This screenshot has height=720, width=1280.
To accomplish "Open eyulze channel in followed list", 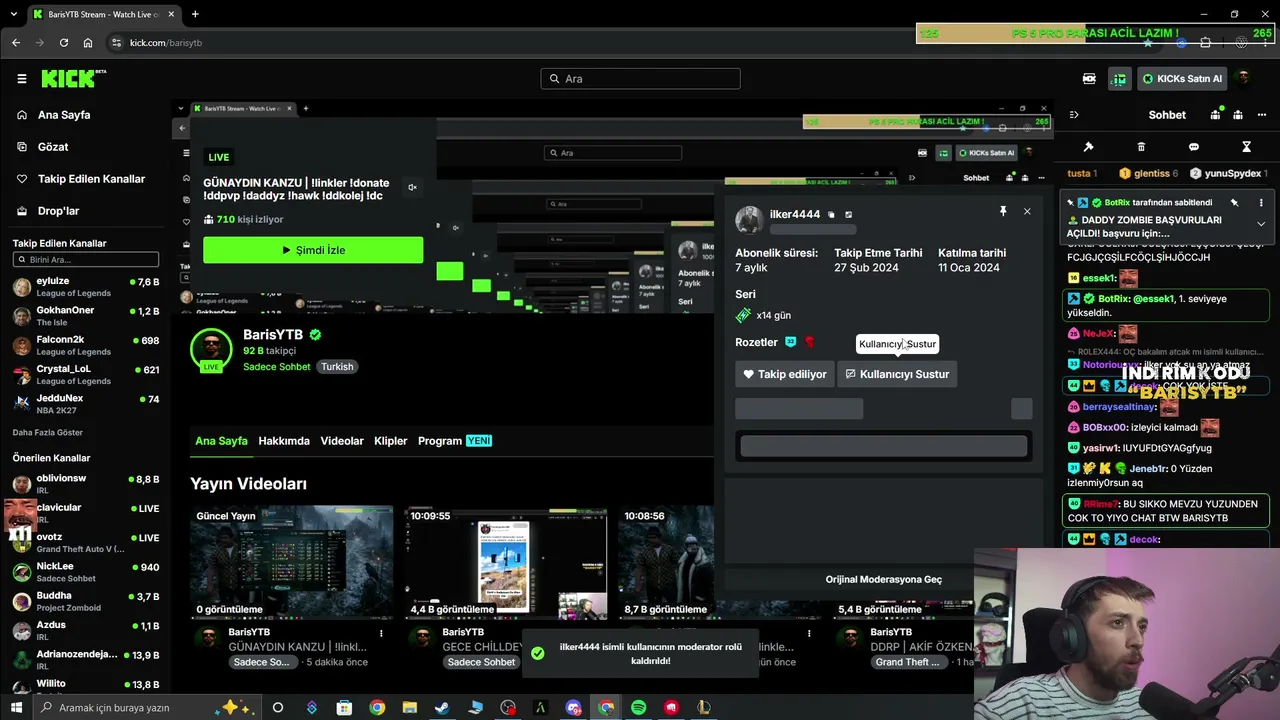I will (x=86, y=288).
